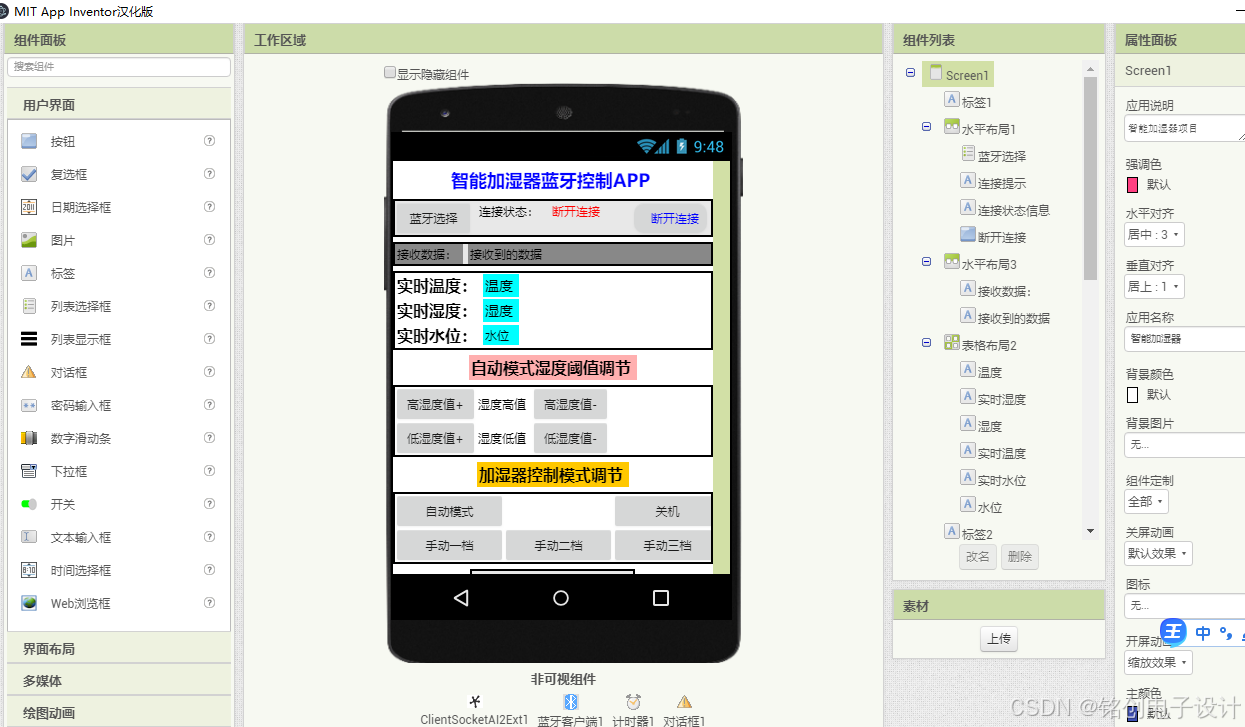
Task: Select the 蓝牙客户端1 Bluetooth icon
Action: [x=571, y=701]
